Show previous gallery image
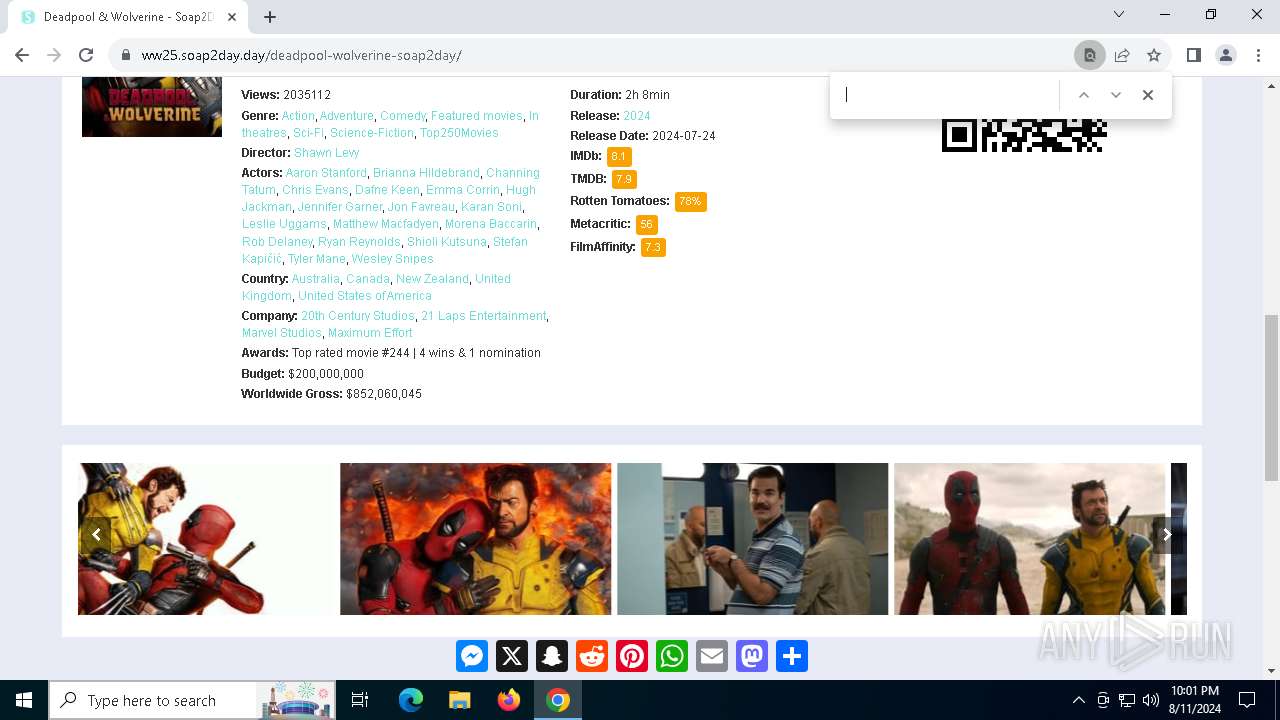Viewport: 1280px width, 720px height. 96,534
